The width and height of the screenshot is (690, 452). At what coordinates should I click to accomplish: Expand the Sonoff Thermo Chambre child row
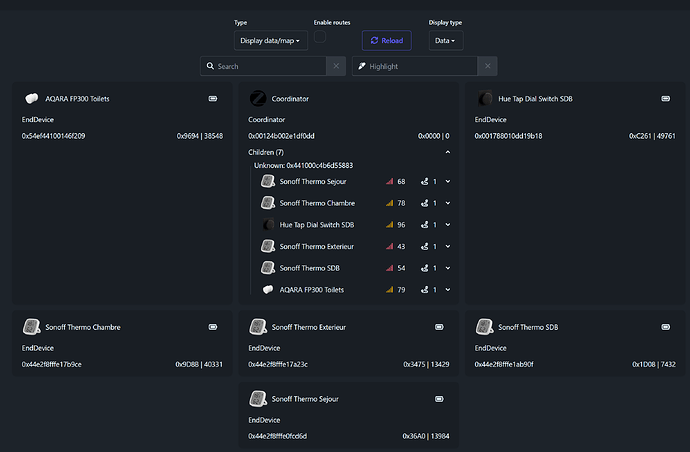click(x=447, y=203)
